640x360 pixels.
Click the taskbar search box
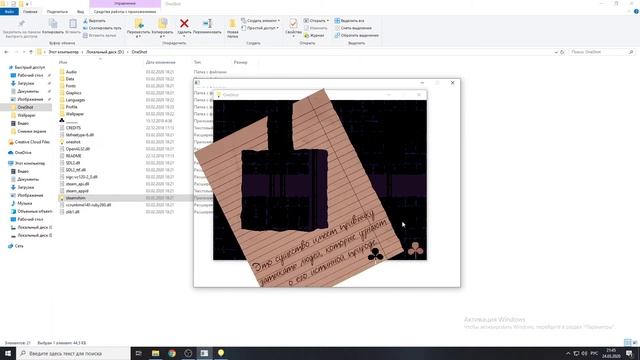[73, 353]
